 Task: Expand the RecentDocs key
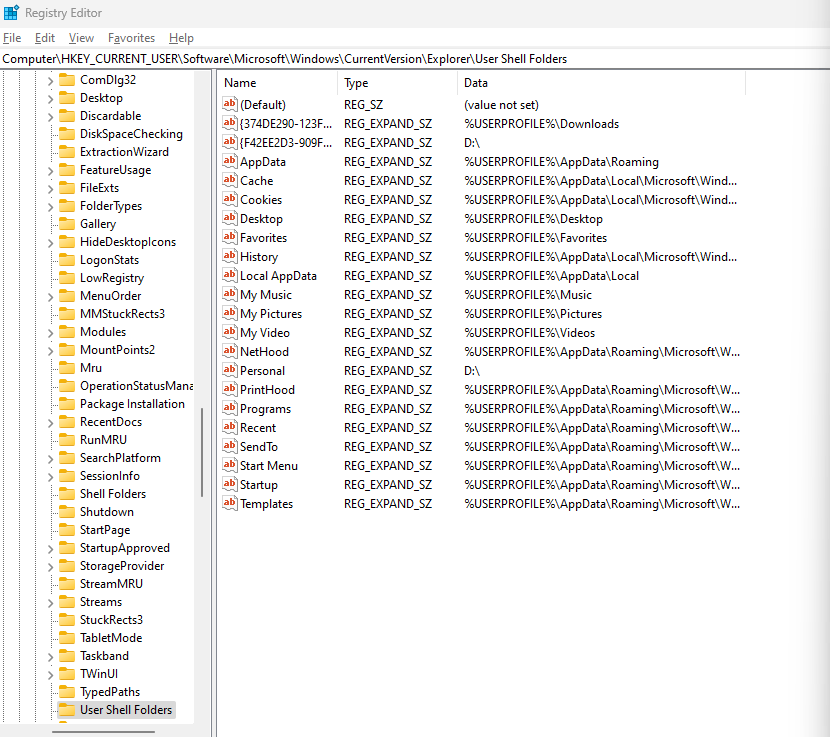(x=50, y=423)
